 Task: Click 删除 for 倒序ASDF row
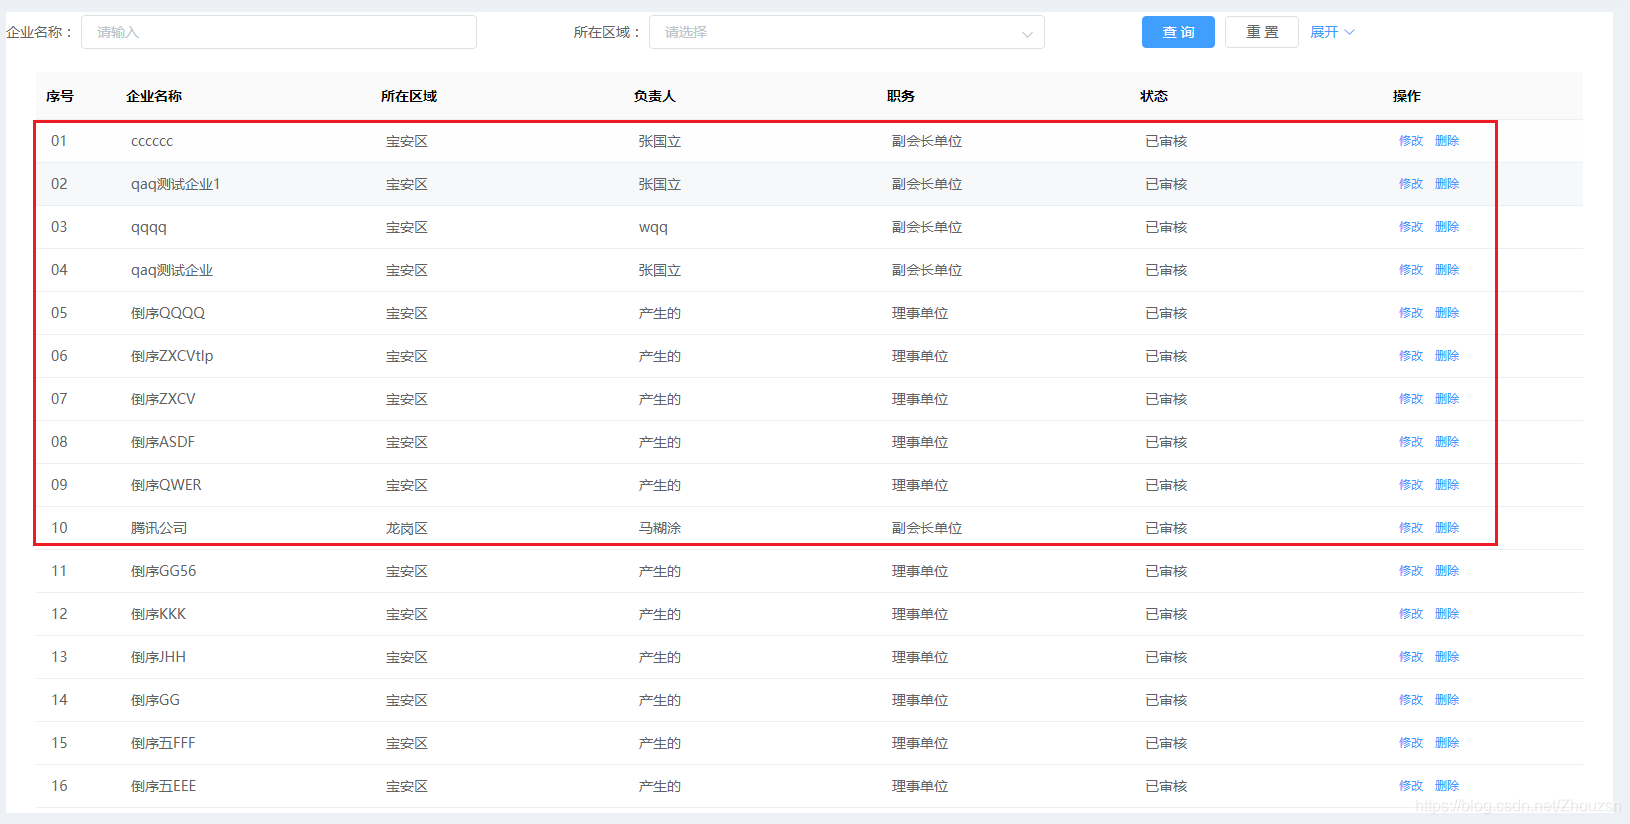click(x=1447, y=442)
